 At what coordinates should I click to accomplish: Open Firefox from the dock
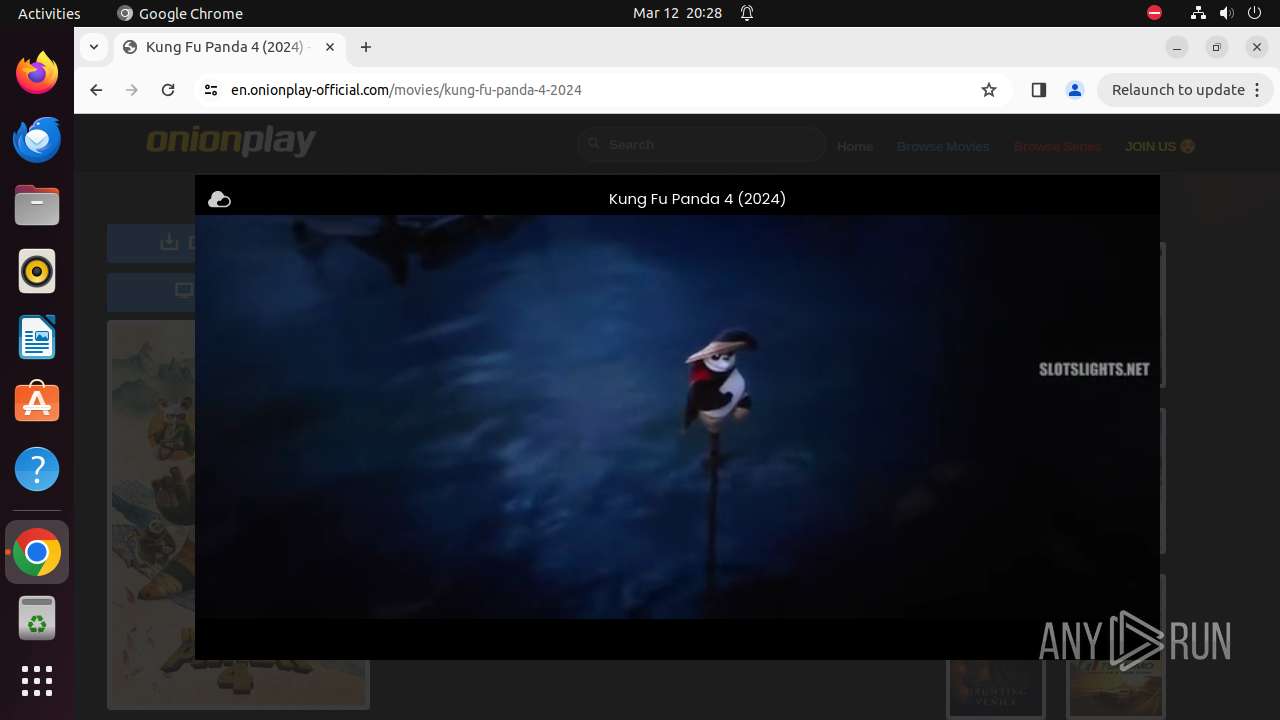click(37, 73)
